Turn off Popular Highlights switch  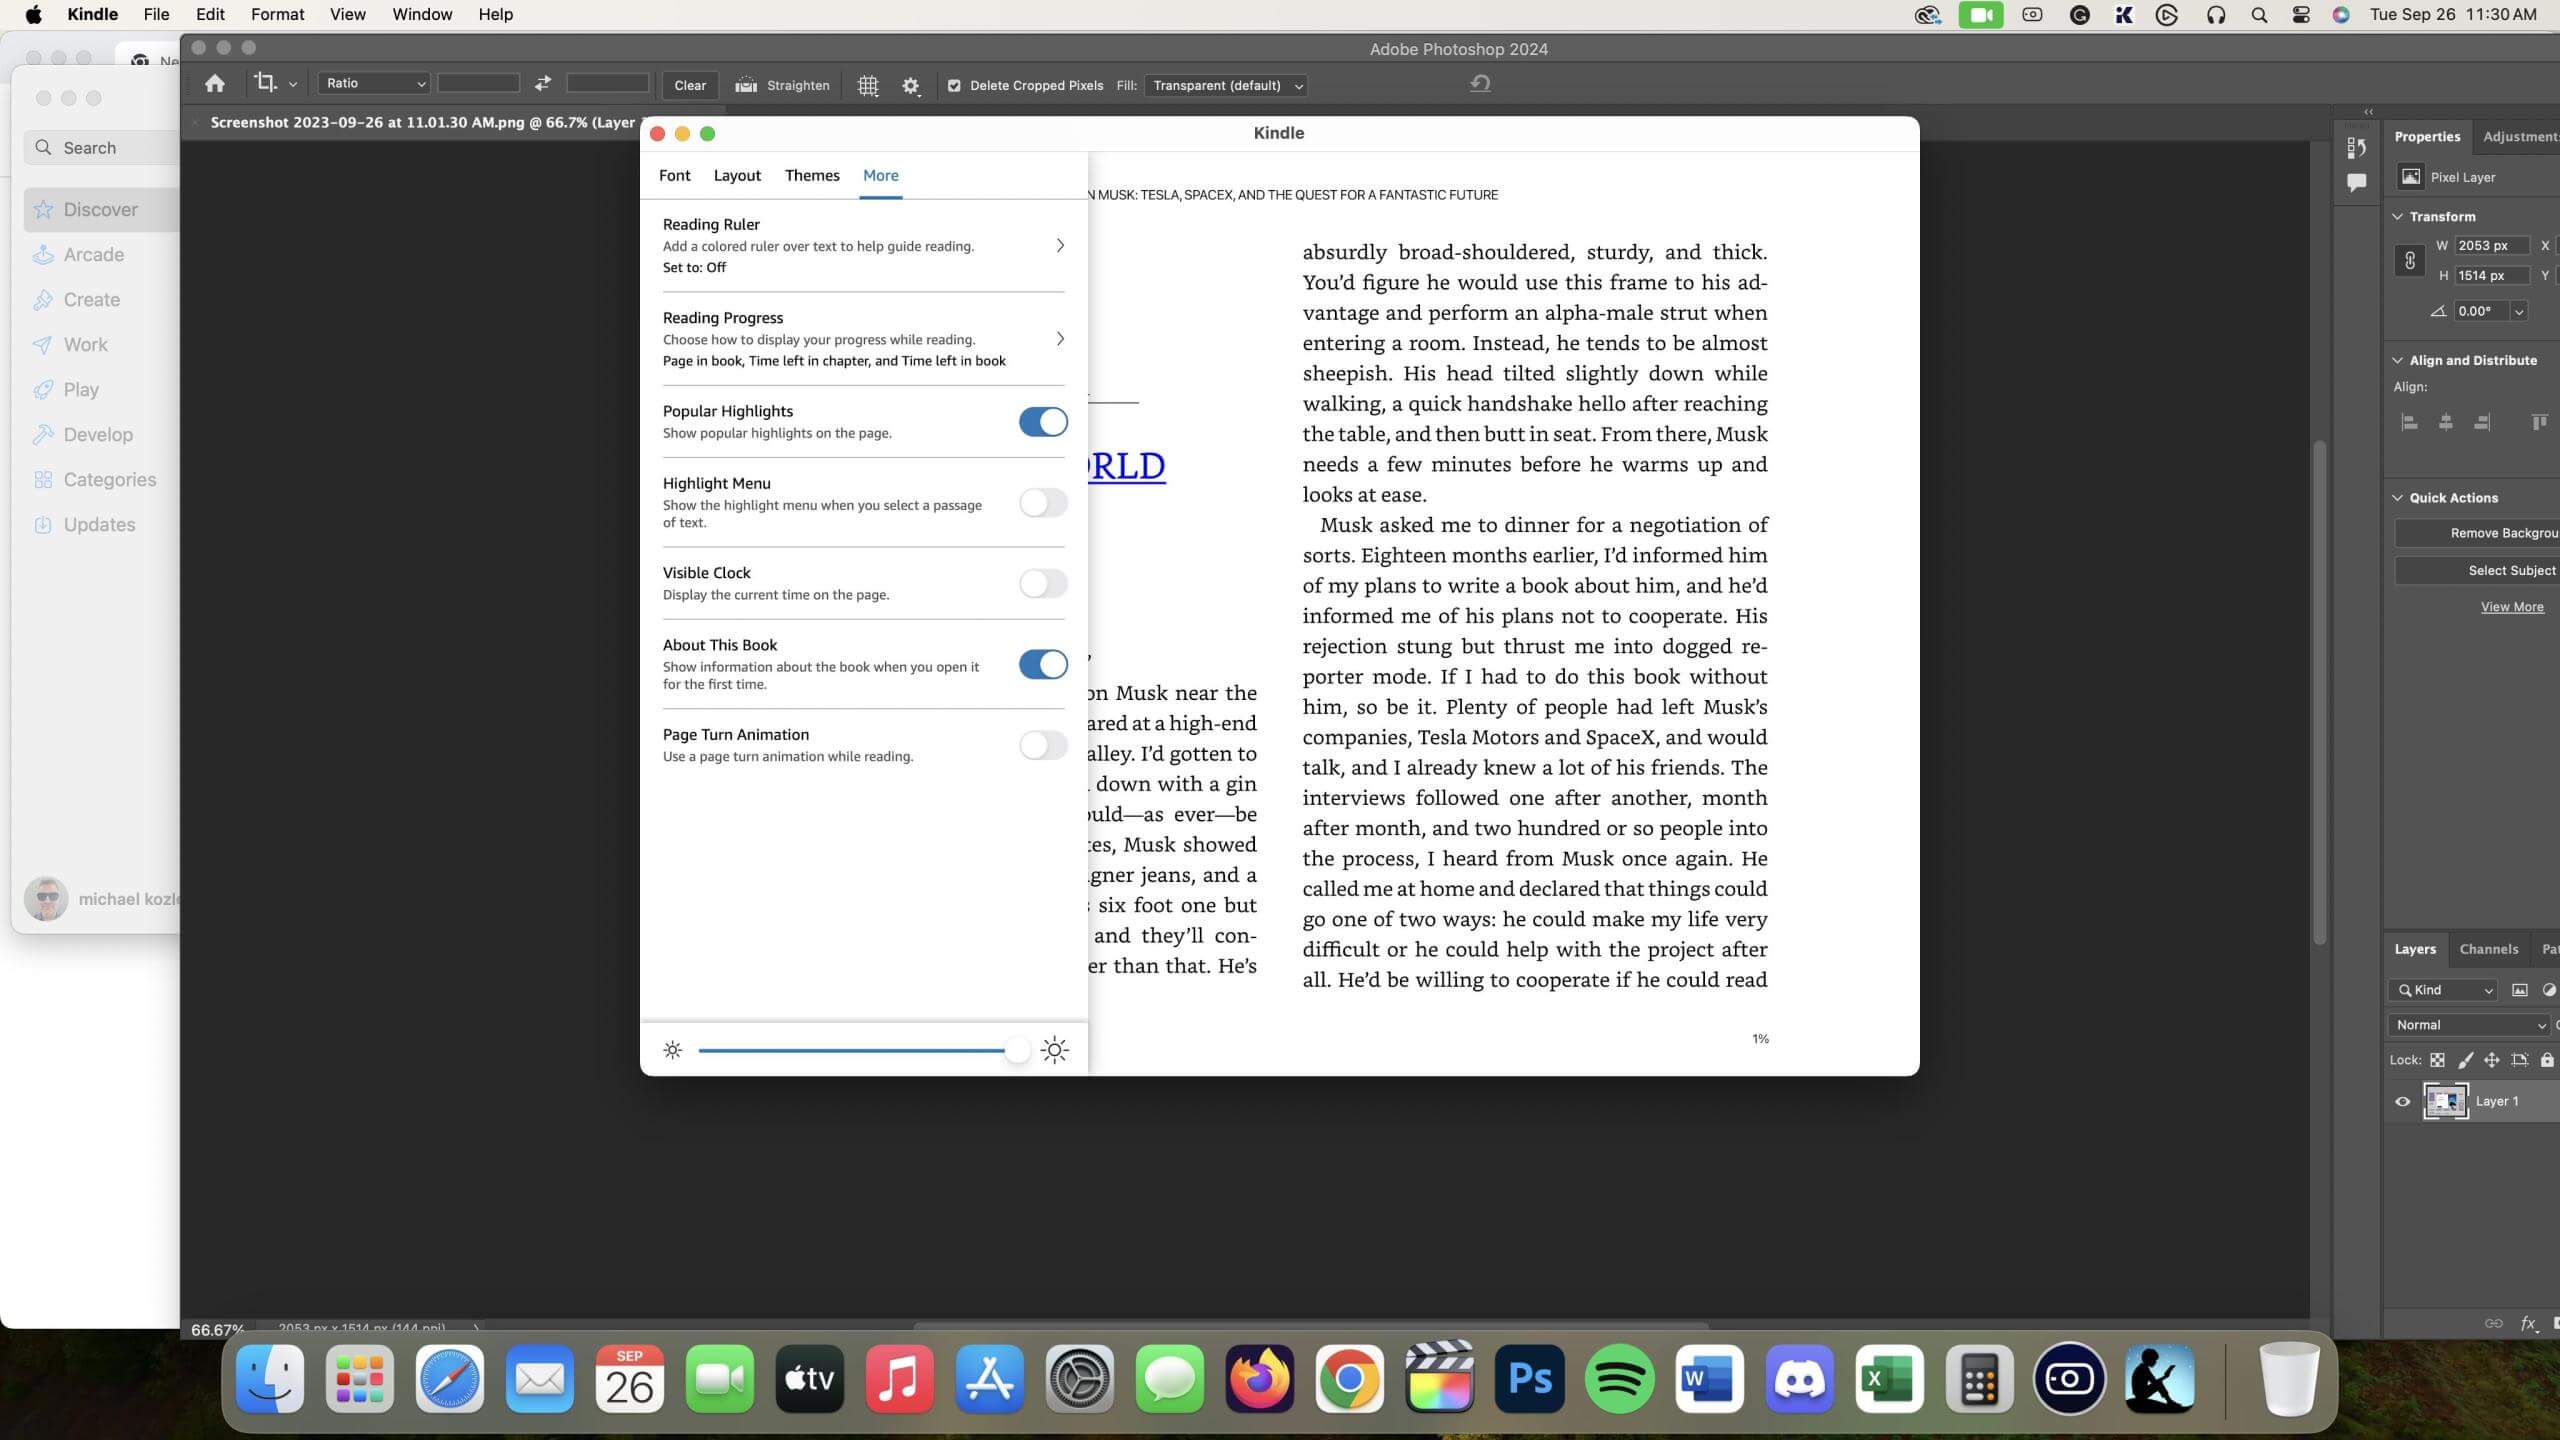tap(1043, 422)
